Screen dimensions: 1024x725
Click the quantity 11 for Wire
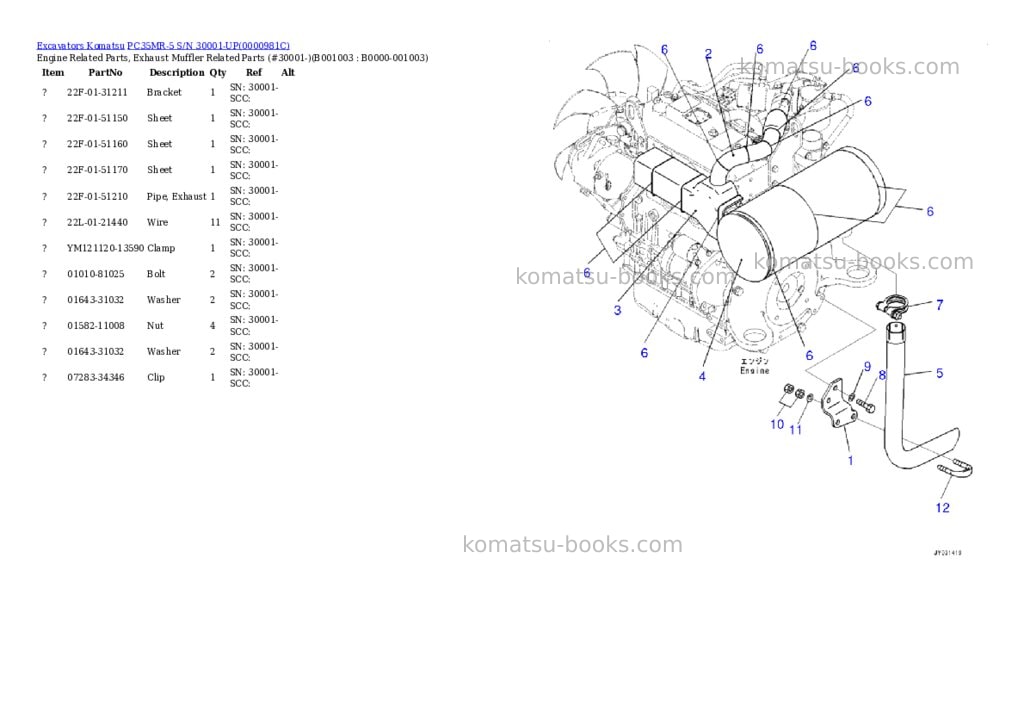(215, 223)
